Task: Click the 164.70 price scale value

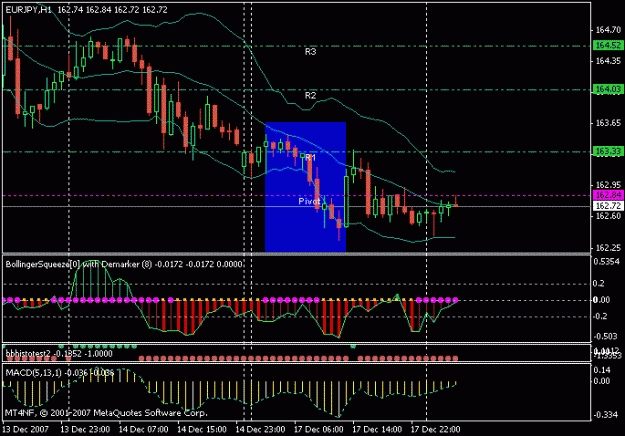Action: (608, 30)
